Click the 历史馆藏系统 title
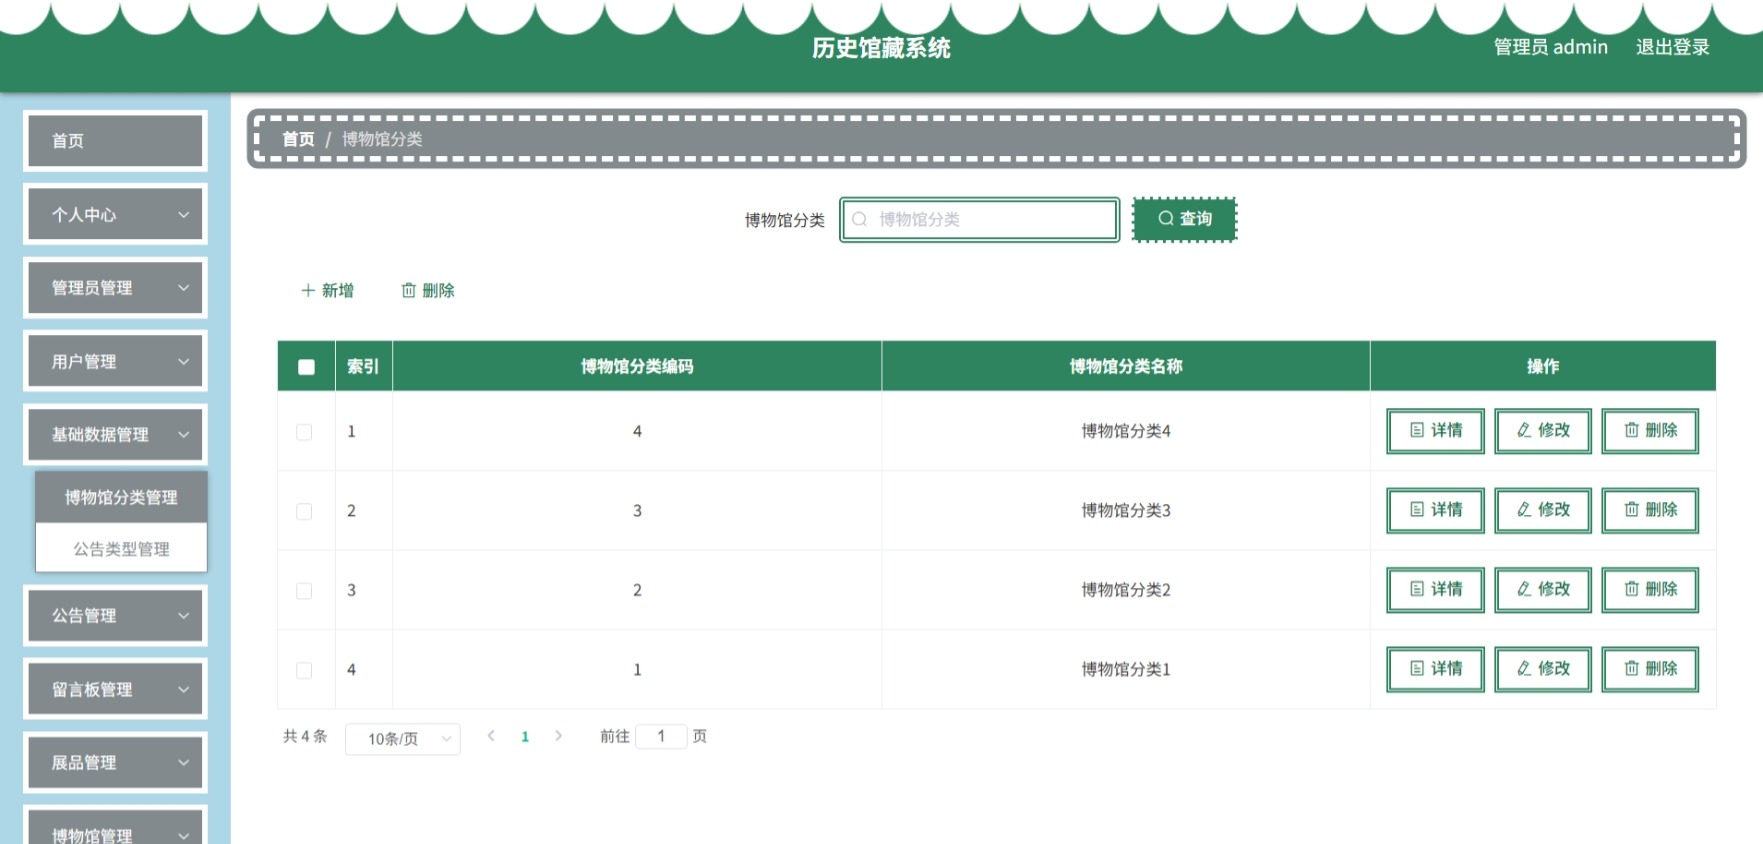1763x844 pixels. coord(881,48)
